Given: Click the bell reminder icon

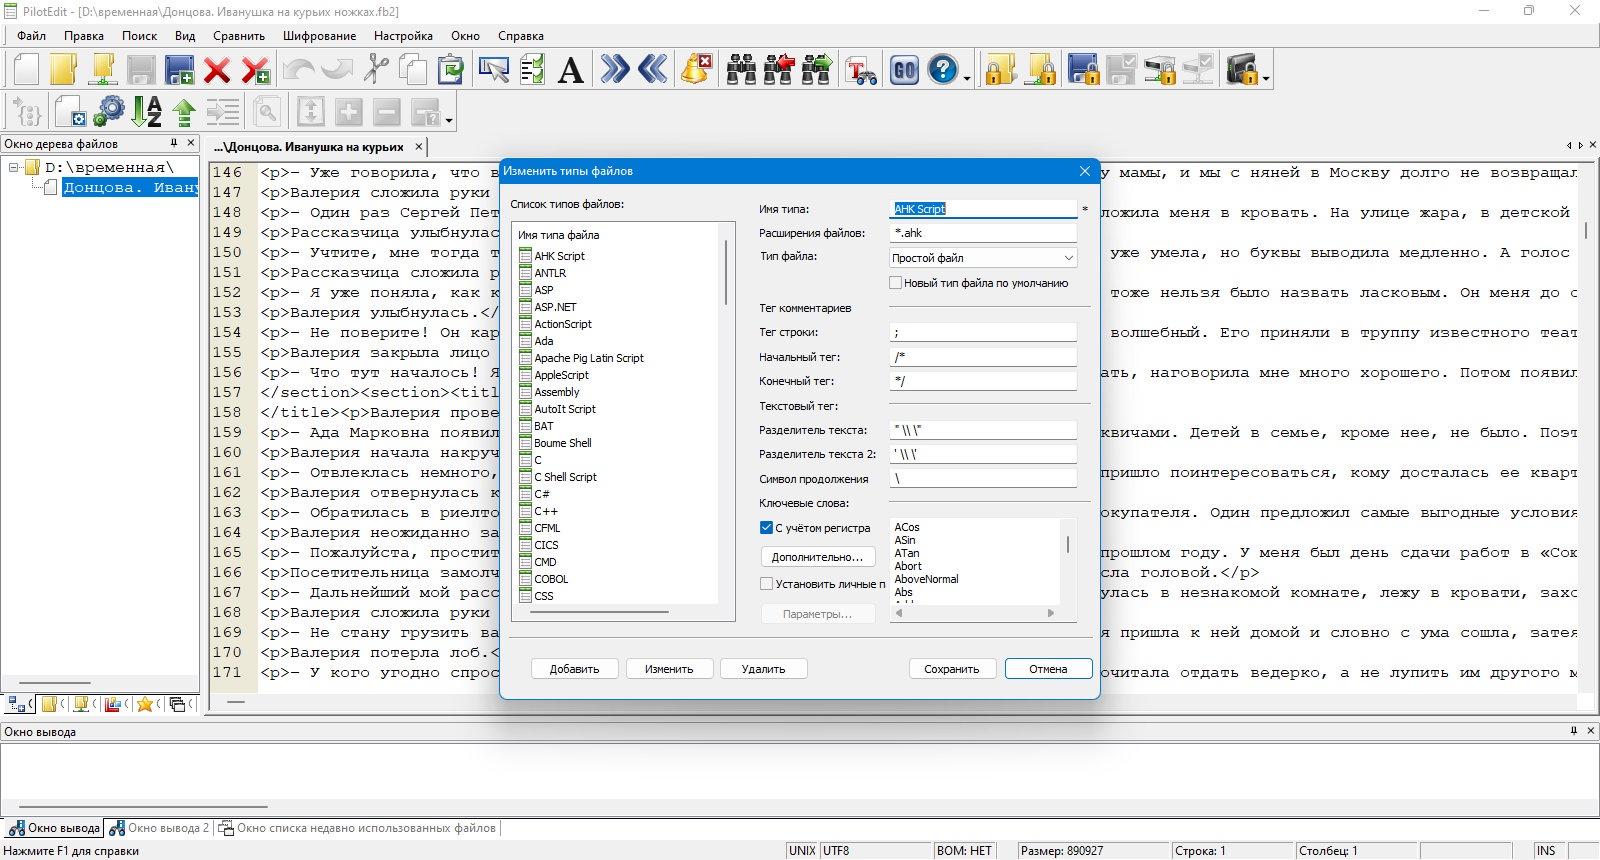Looking at the screenshot, I should click(x=696, y=70).
